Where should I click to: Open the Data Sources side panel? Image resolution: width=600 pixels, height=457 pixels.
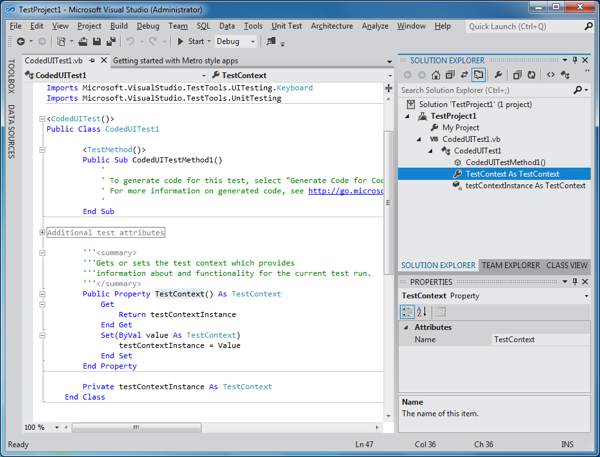(11, 131)
